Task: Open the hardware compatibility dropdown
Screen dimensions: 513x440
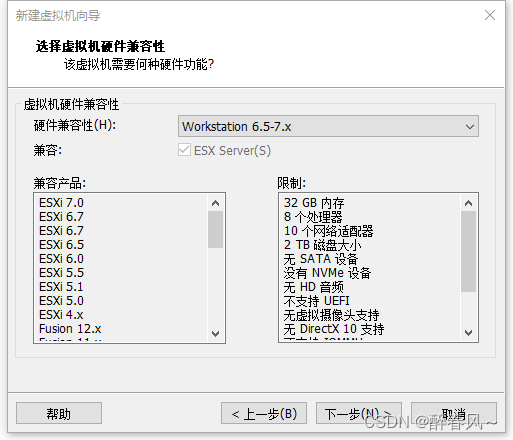Action: coord(328,126)
